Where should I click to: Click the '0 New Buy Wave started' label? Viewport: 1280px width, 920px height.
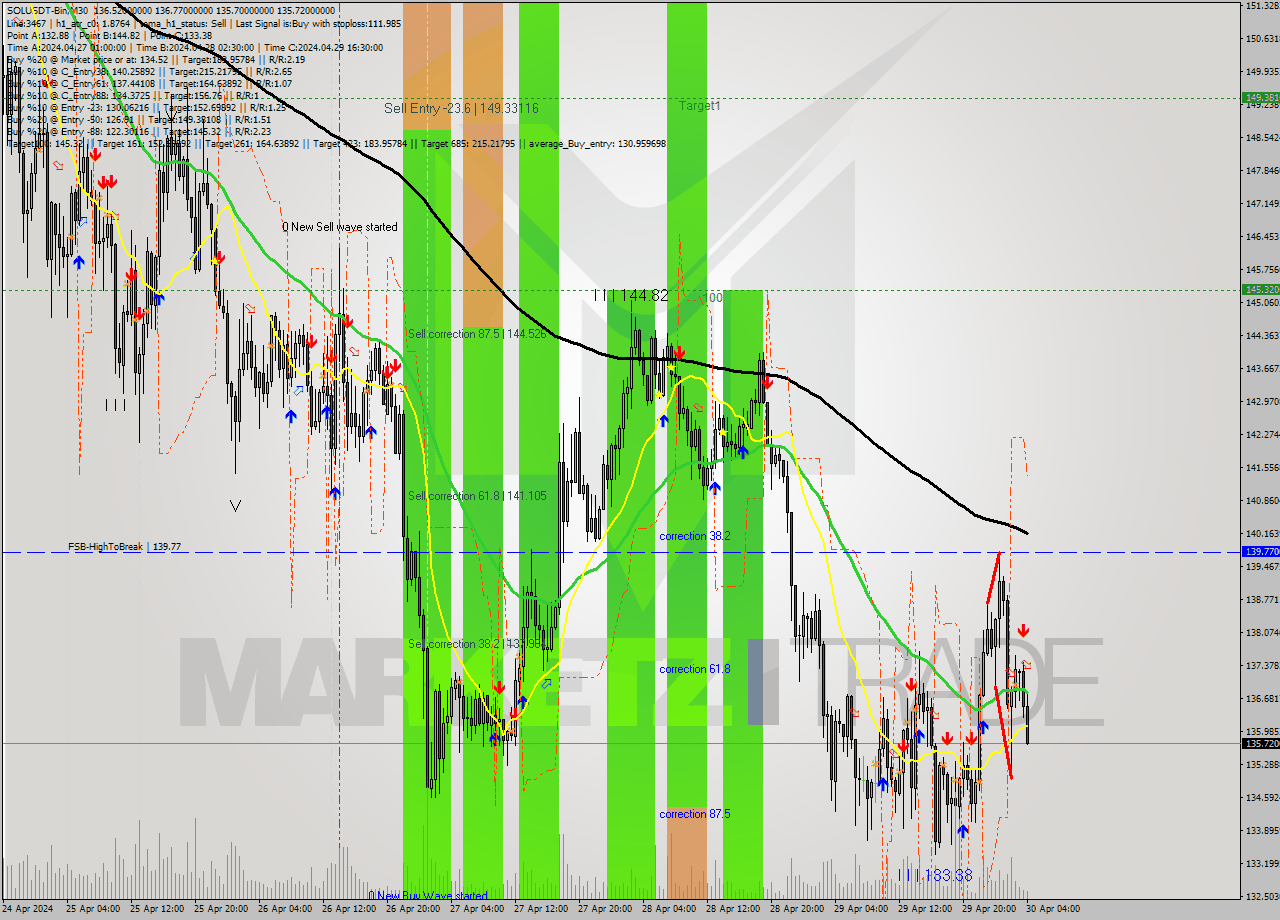[428, 896]
